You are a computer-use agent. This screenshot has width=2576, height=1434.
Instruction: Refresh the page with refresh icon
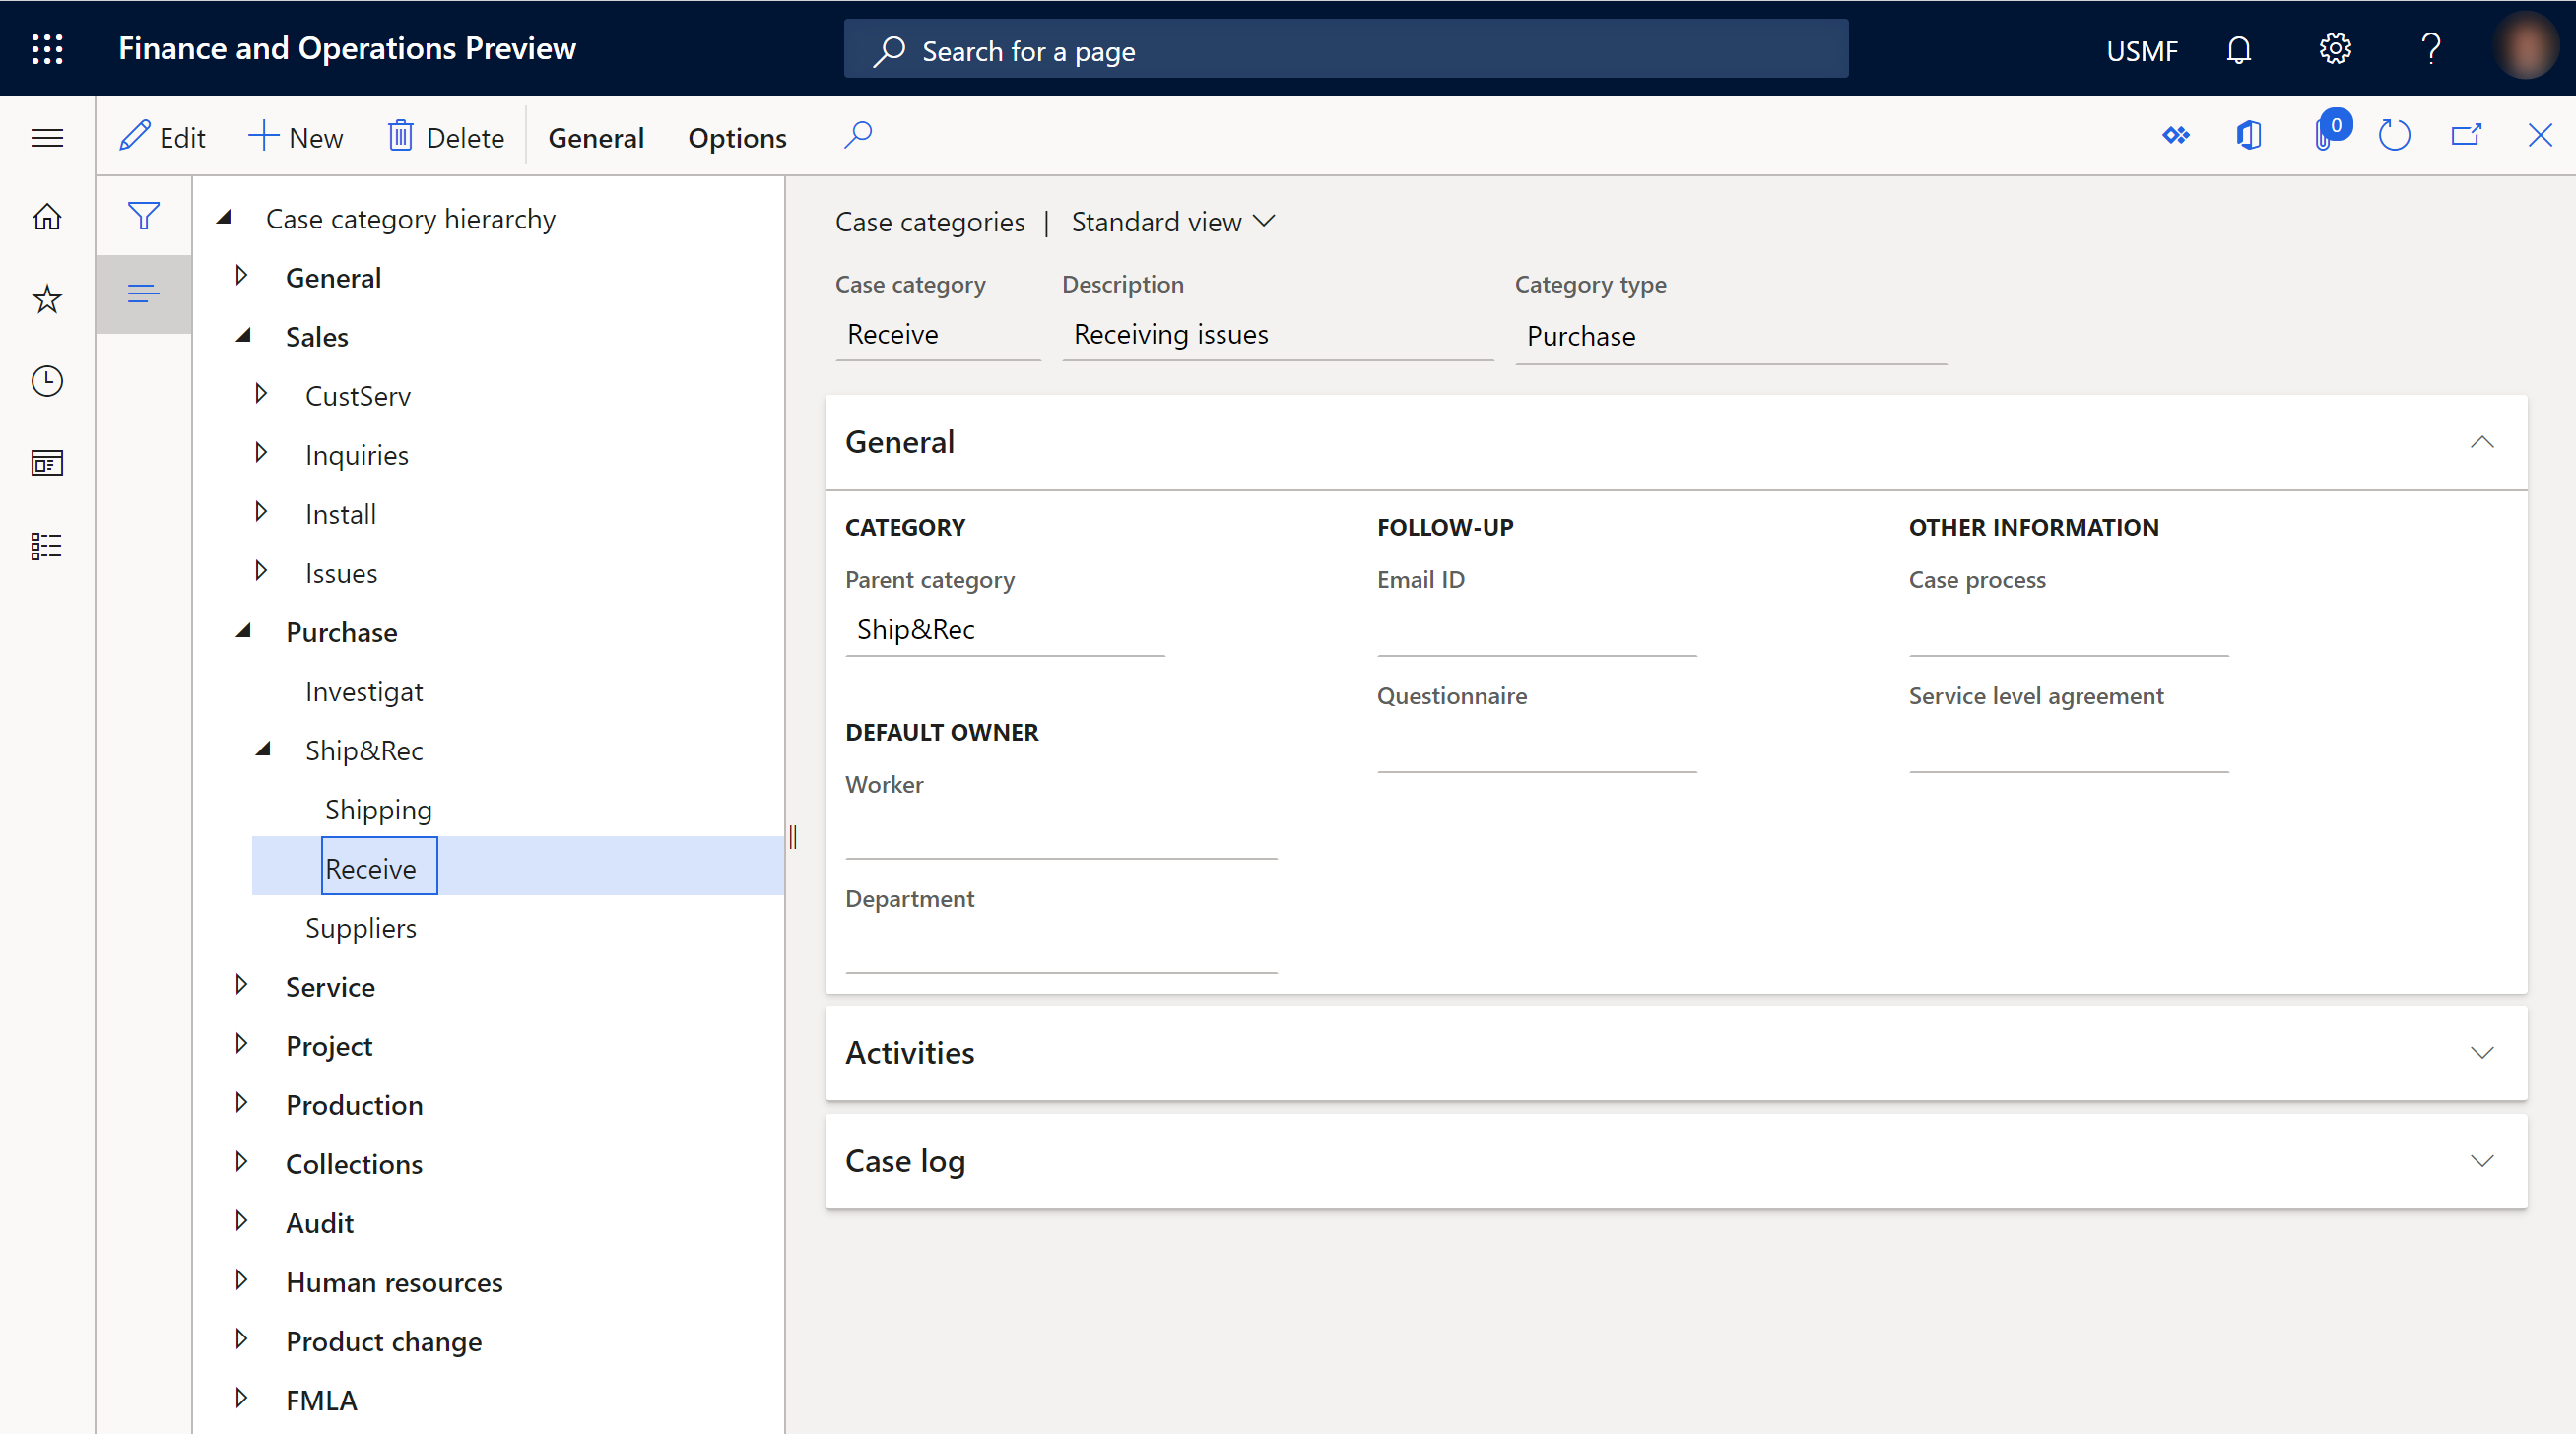pos(2394,135)
